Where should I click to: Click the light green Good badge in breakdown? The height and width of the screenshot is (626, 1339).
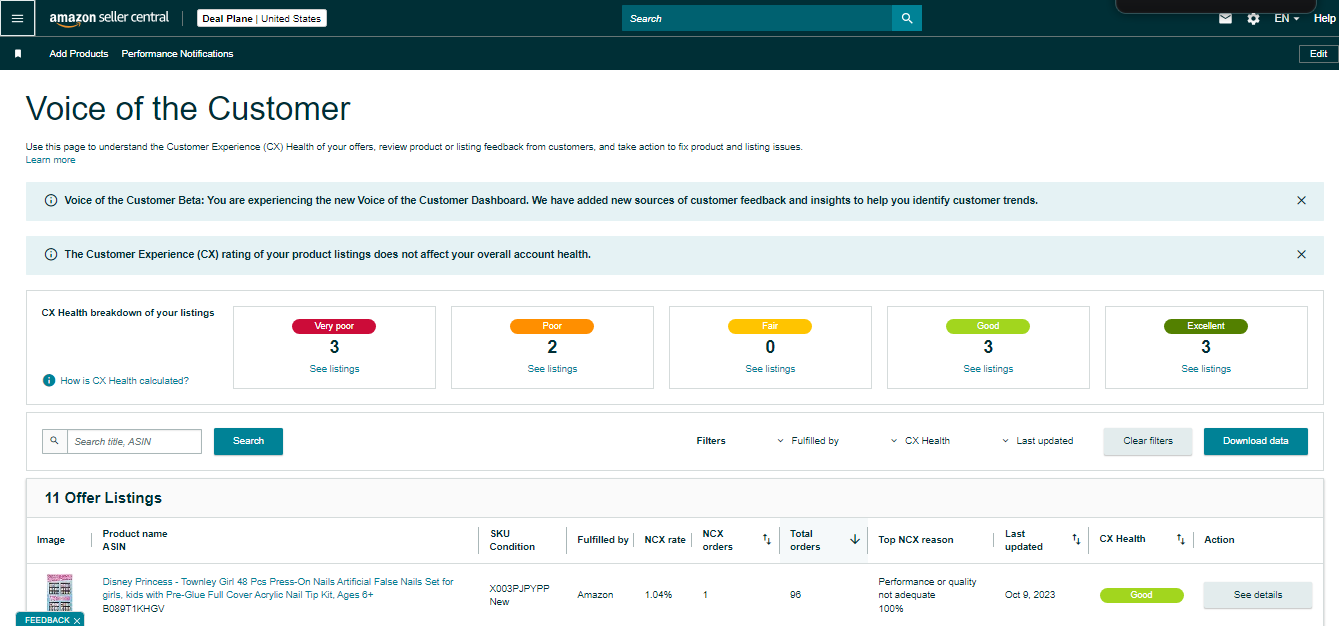(x=988, y=326)
